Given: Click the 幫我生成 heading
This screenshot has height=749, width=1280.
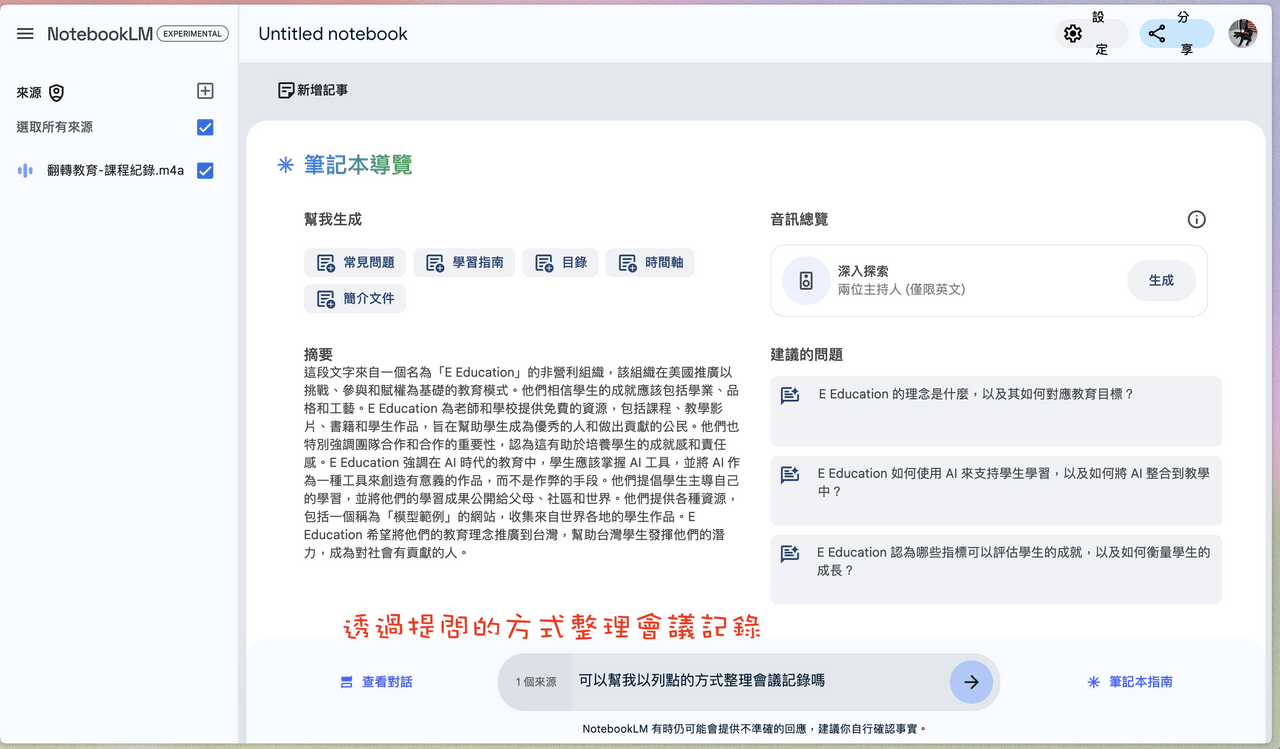Looking at the screenshot, I should [x=333, y=220].
